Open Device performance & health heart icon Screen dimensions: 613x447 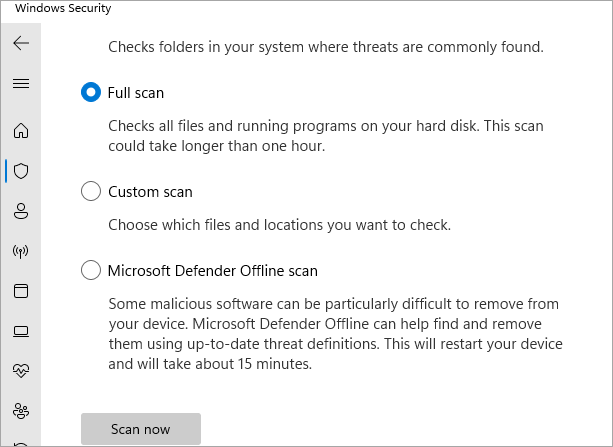[x=20, y=370]
